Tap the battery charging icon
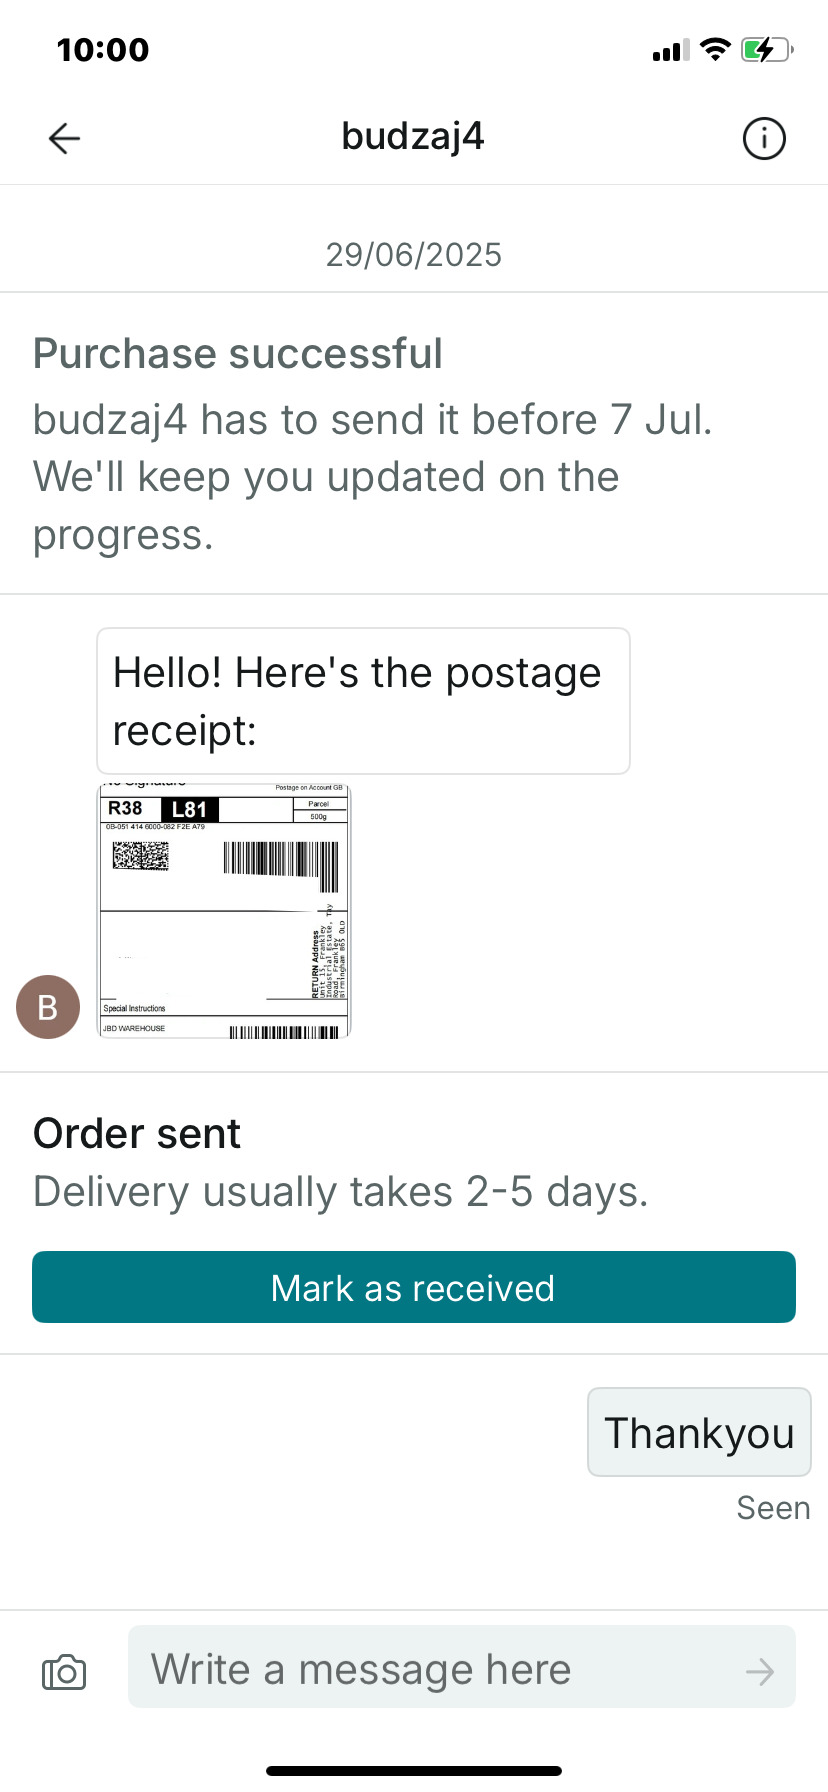Image resolution: width=828 pixels, height=1792 pixels. click(766, 49)
